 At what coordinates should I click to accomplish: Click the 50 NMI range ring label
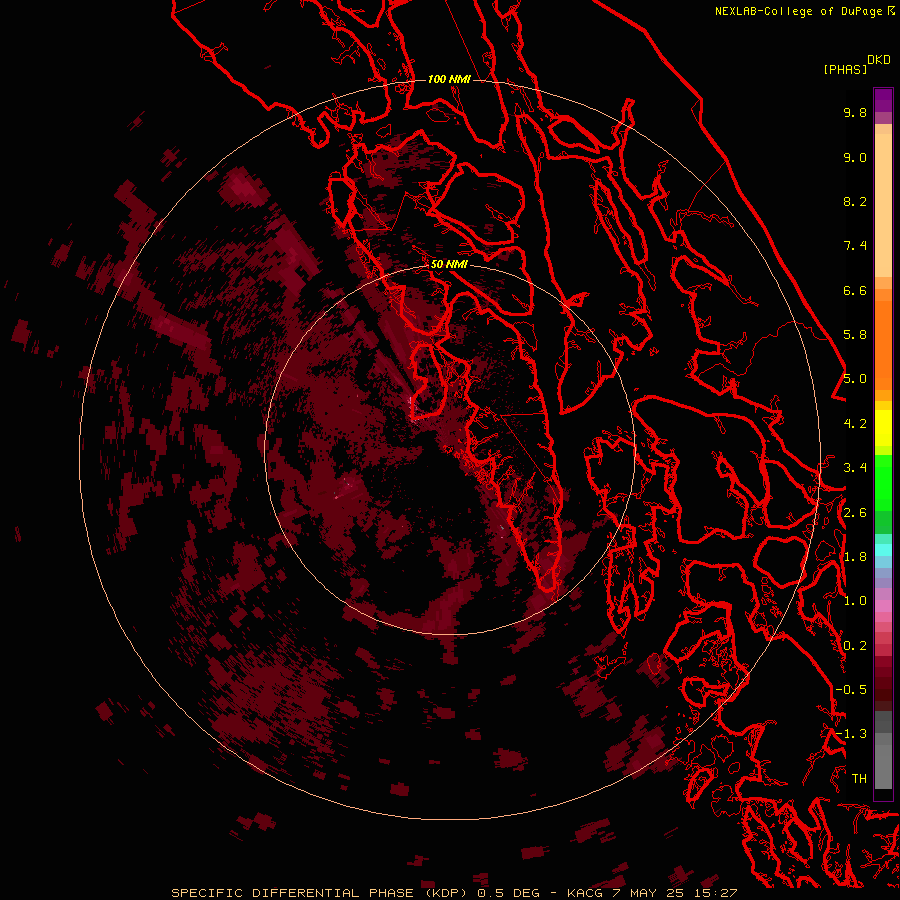pos(449,264)
